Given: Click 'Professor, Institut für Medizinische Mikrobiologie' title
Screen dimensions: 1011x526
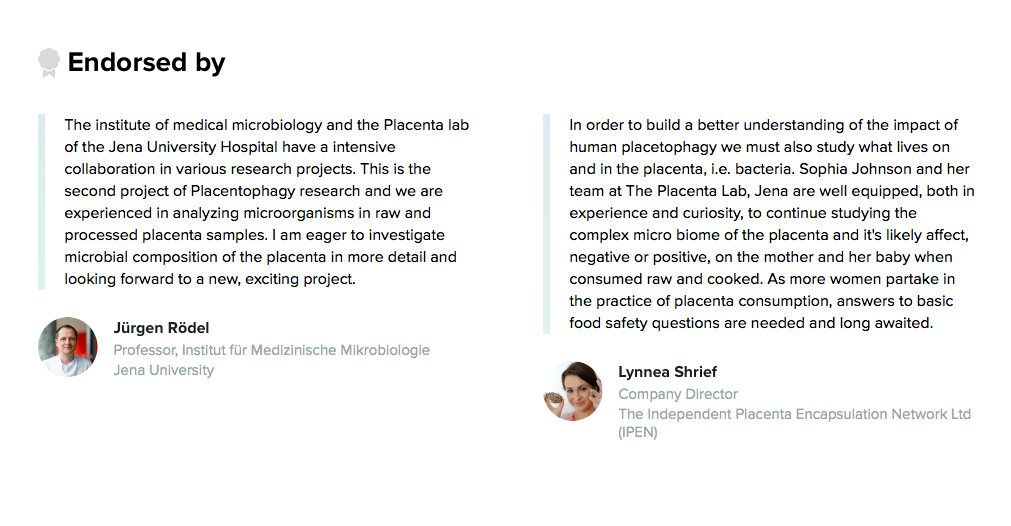Looking at the screenshot, I should click(x=271, y=350).
